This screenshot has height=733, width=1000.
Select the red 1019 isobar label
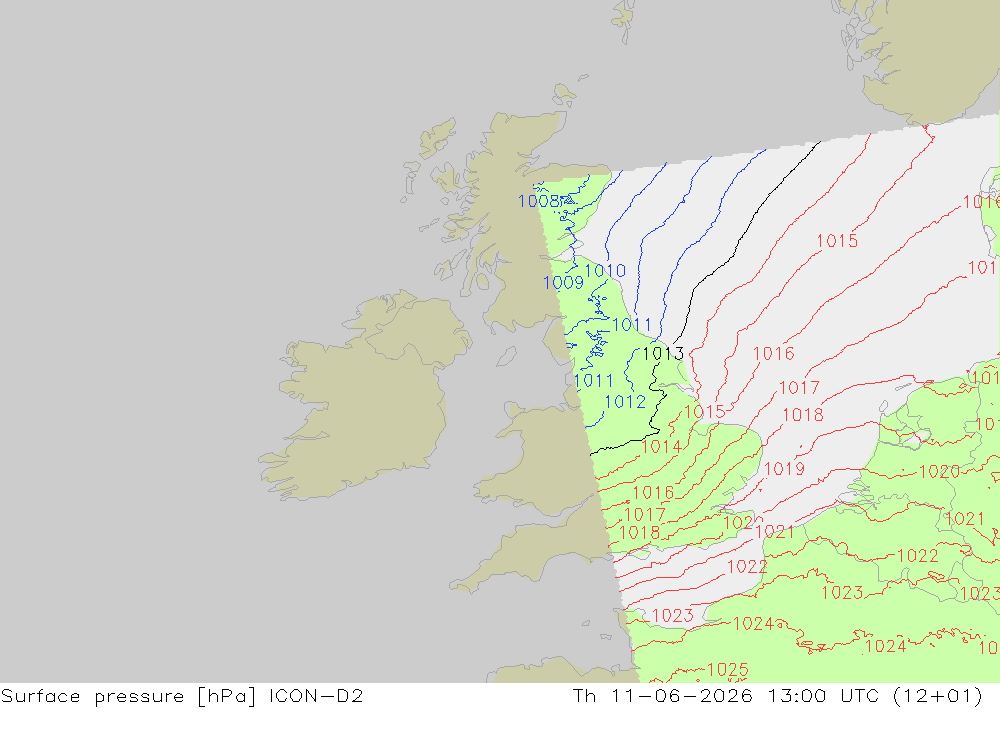tap(784, 469)
